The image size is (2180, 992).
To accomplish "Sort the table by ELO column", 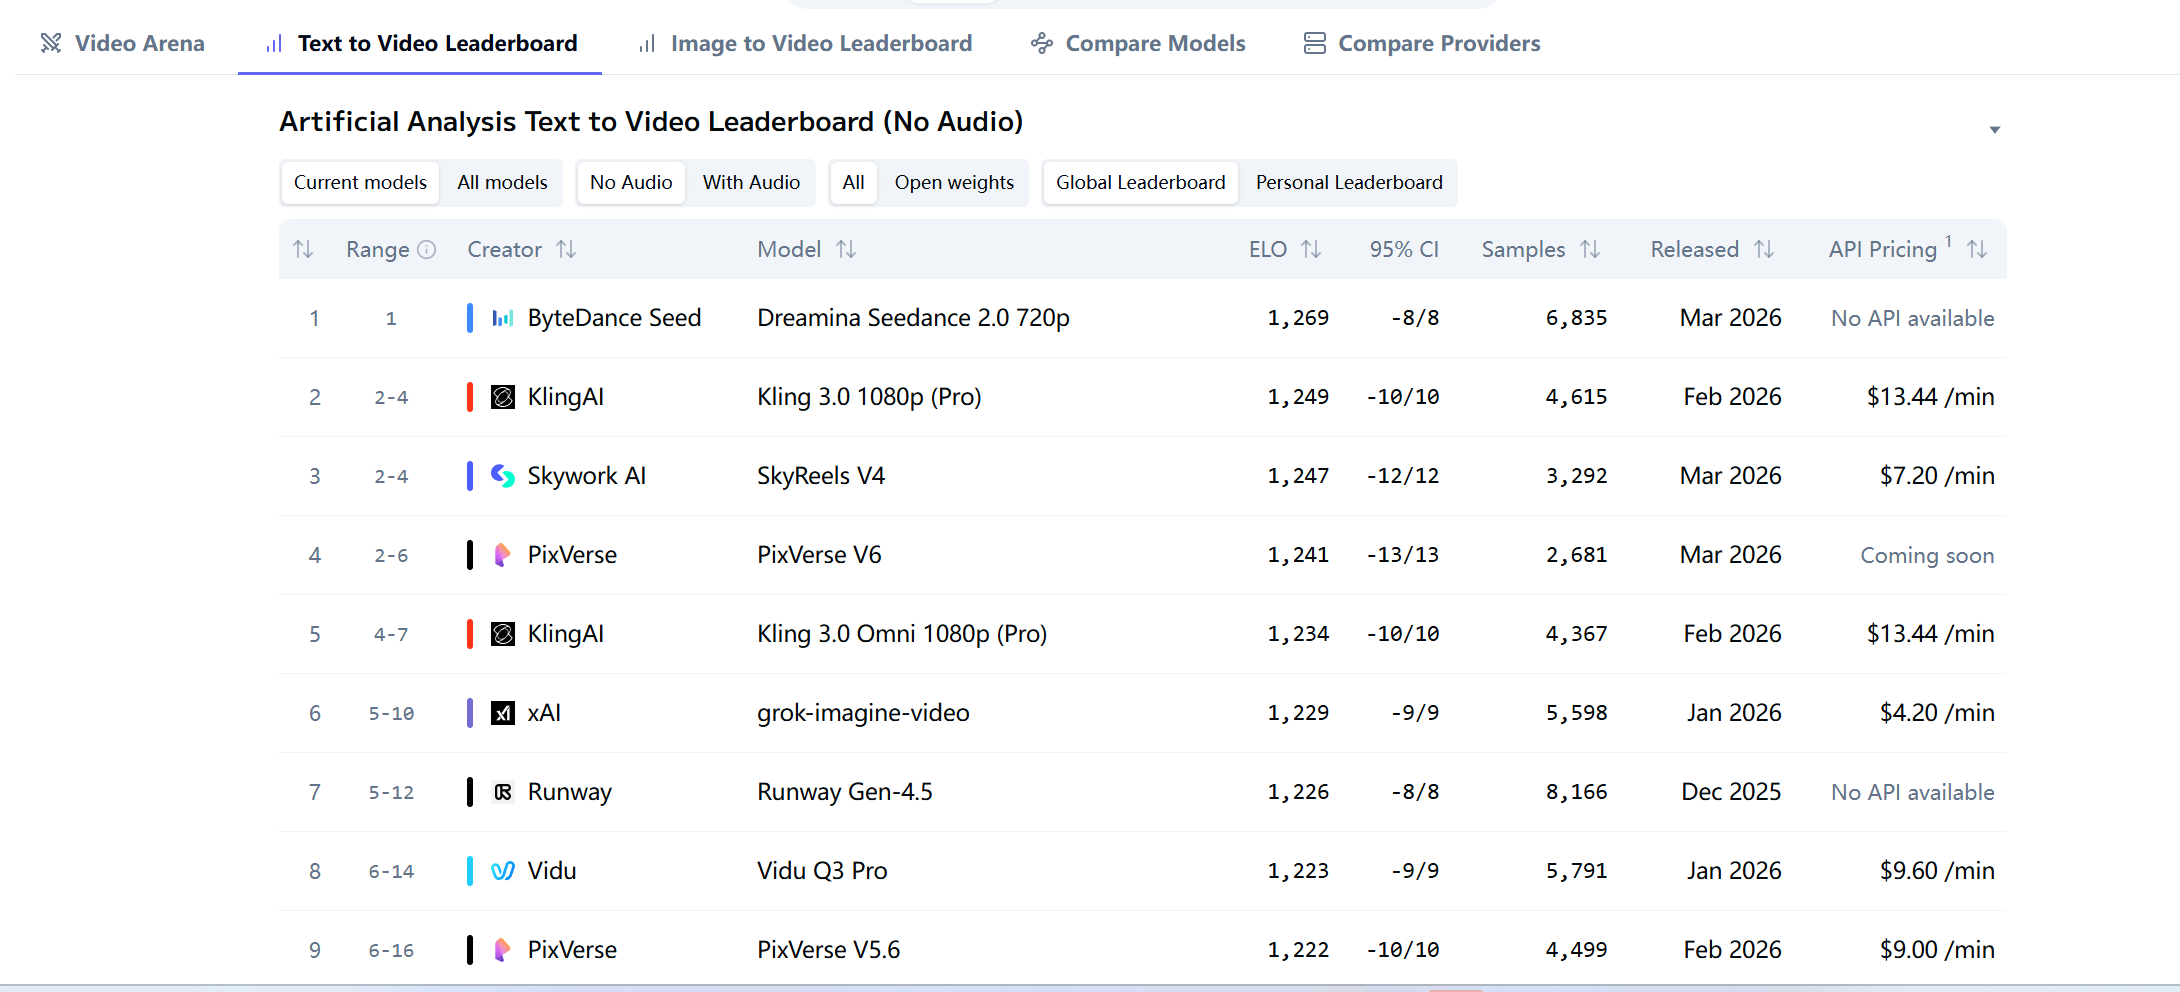I will (1311, 250).
